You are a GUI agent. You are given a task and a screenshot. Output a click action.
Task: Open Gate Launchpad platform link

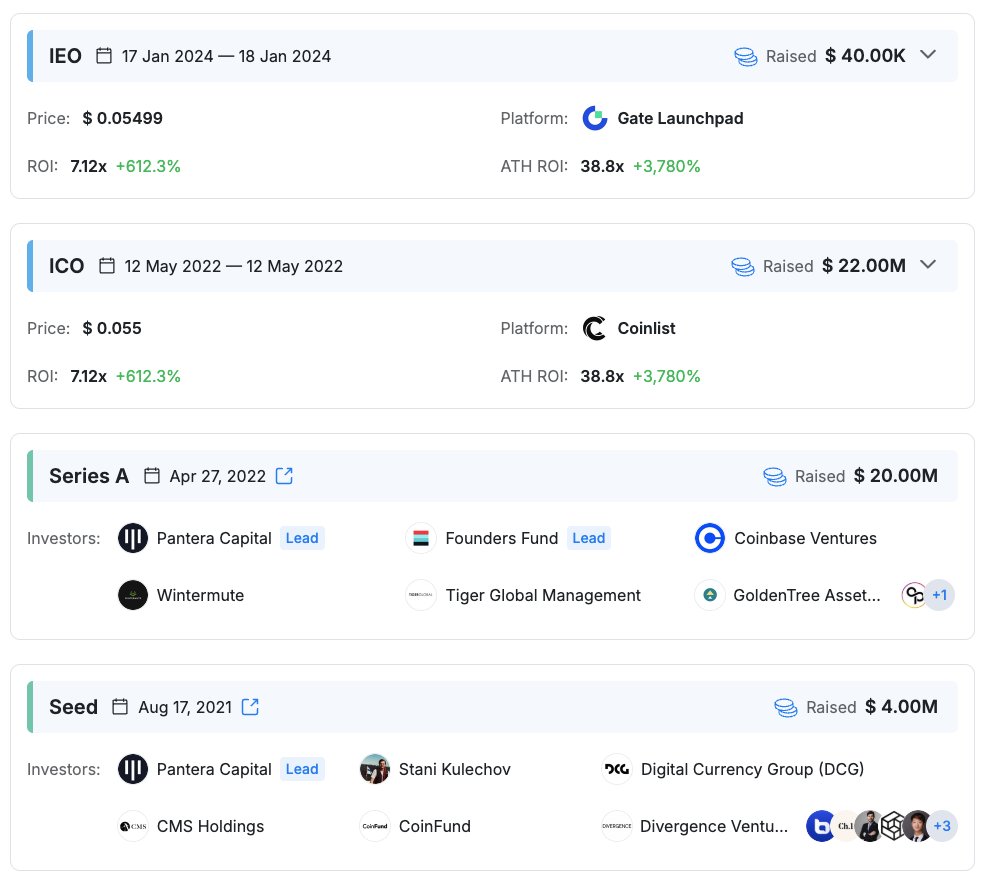[680, 118]
